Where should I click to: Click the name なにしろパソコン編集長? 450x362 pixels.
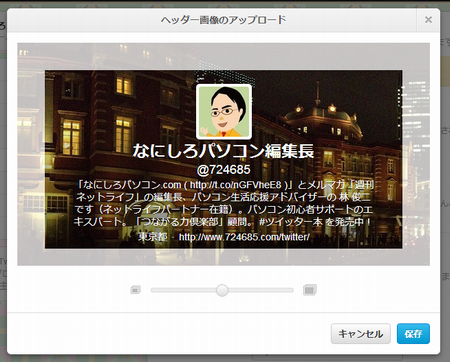223,151
